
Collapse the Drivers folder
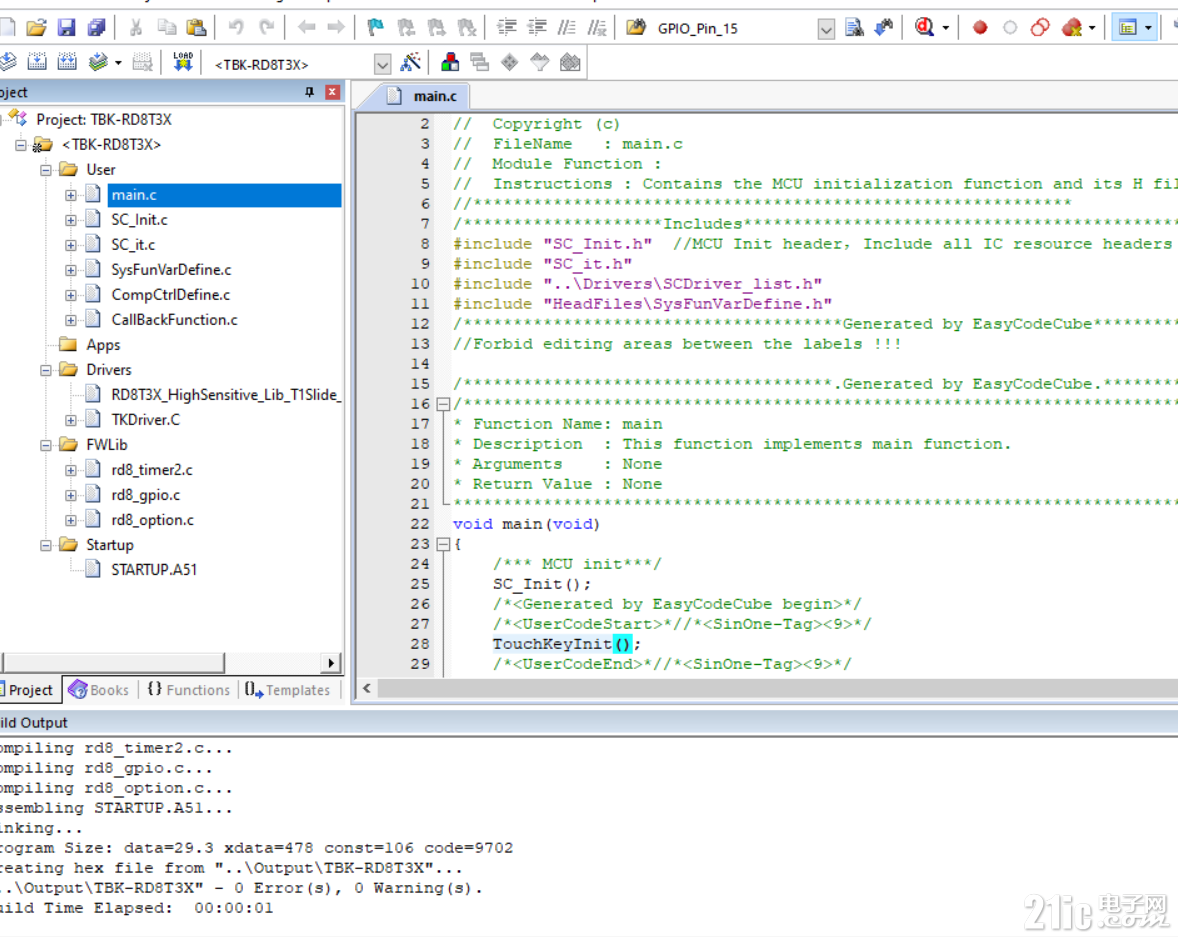coord(46,370)
